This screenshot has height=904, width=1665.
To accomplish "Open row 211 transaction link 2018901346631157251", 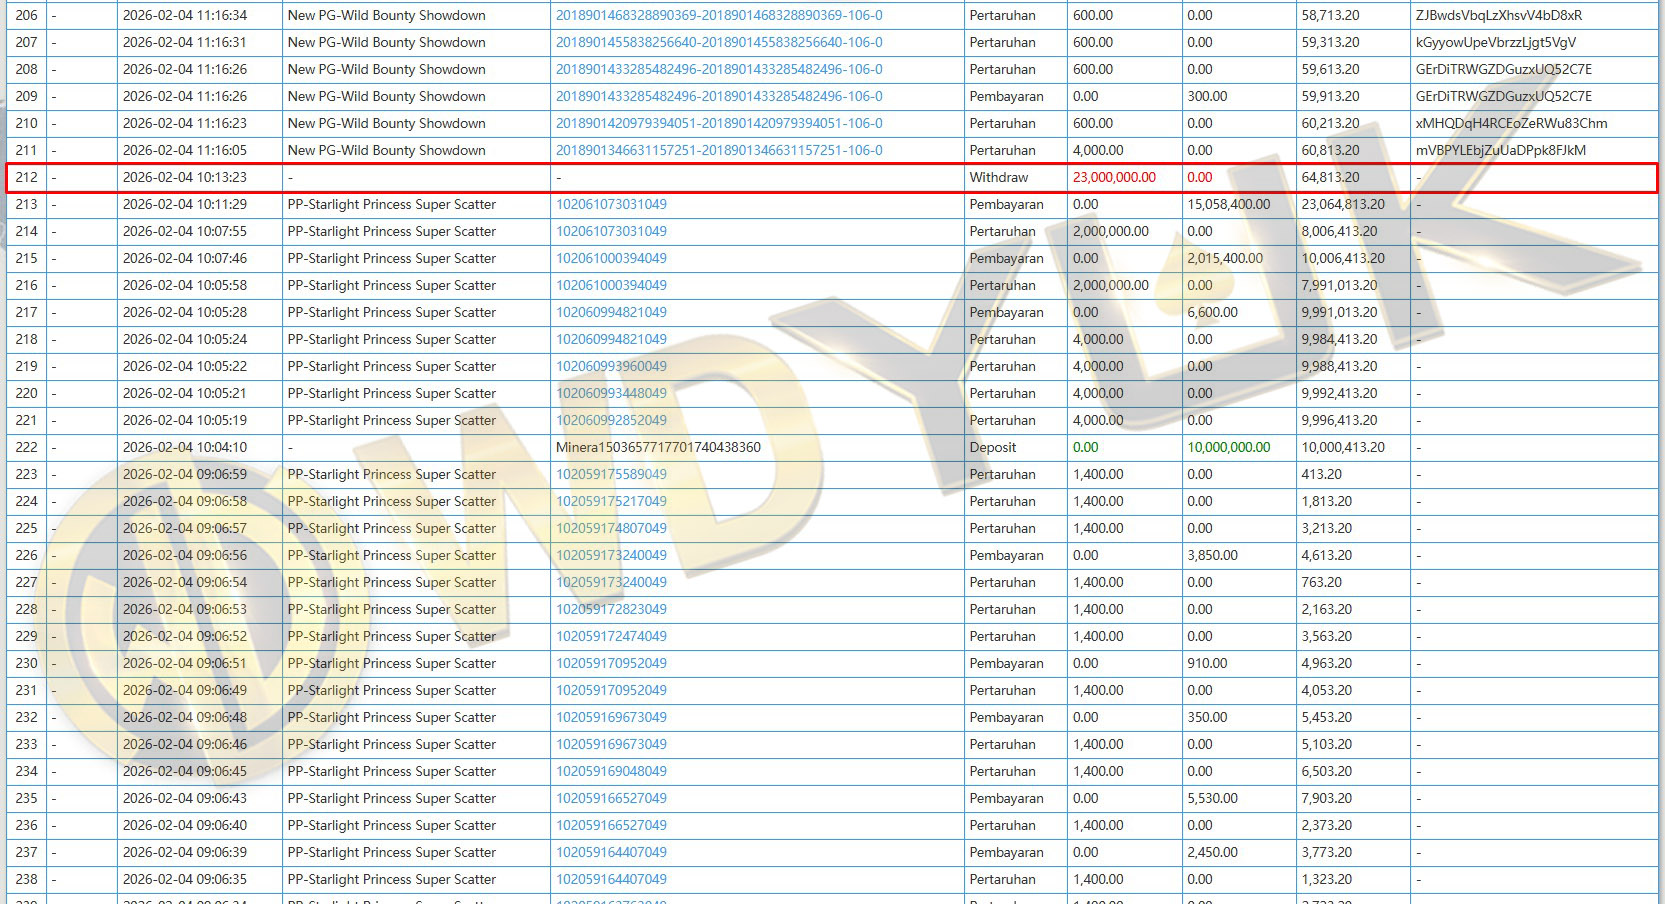I will pyautogui.click(x=718, y=151).
